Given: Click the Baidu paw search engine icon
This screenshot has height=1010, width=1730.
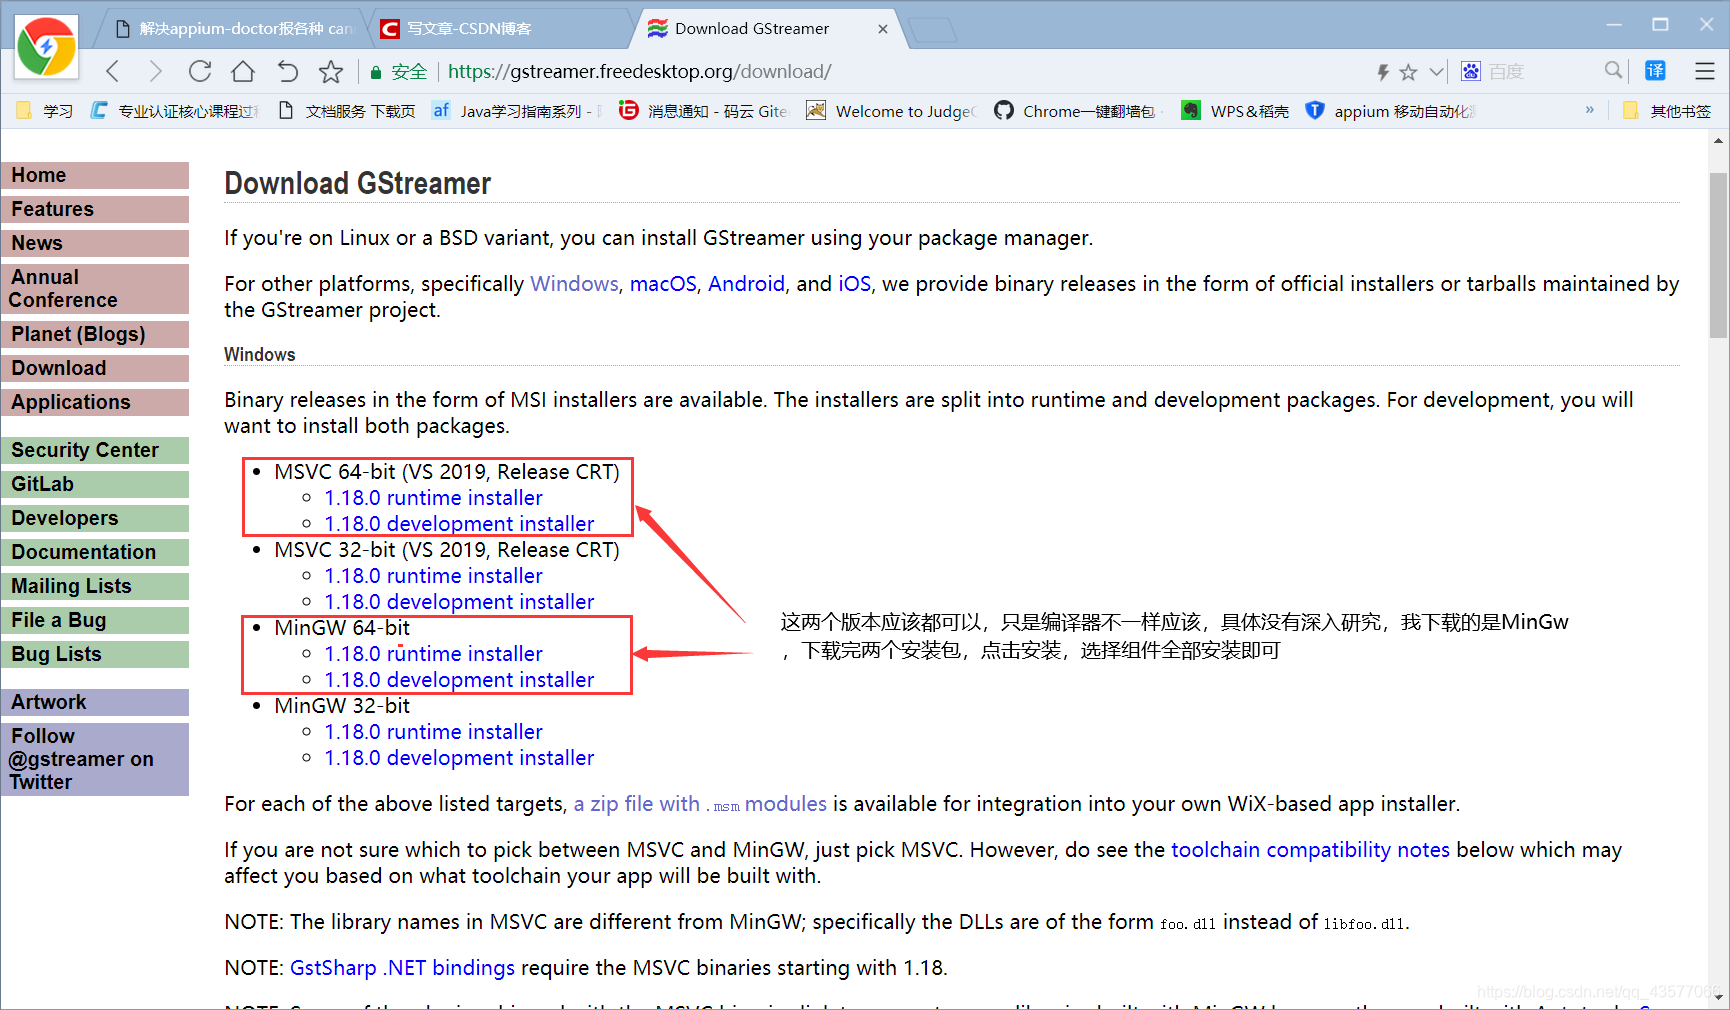Looking at the screenshot, I should 1471,71.
